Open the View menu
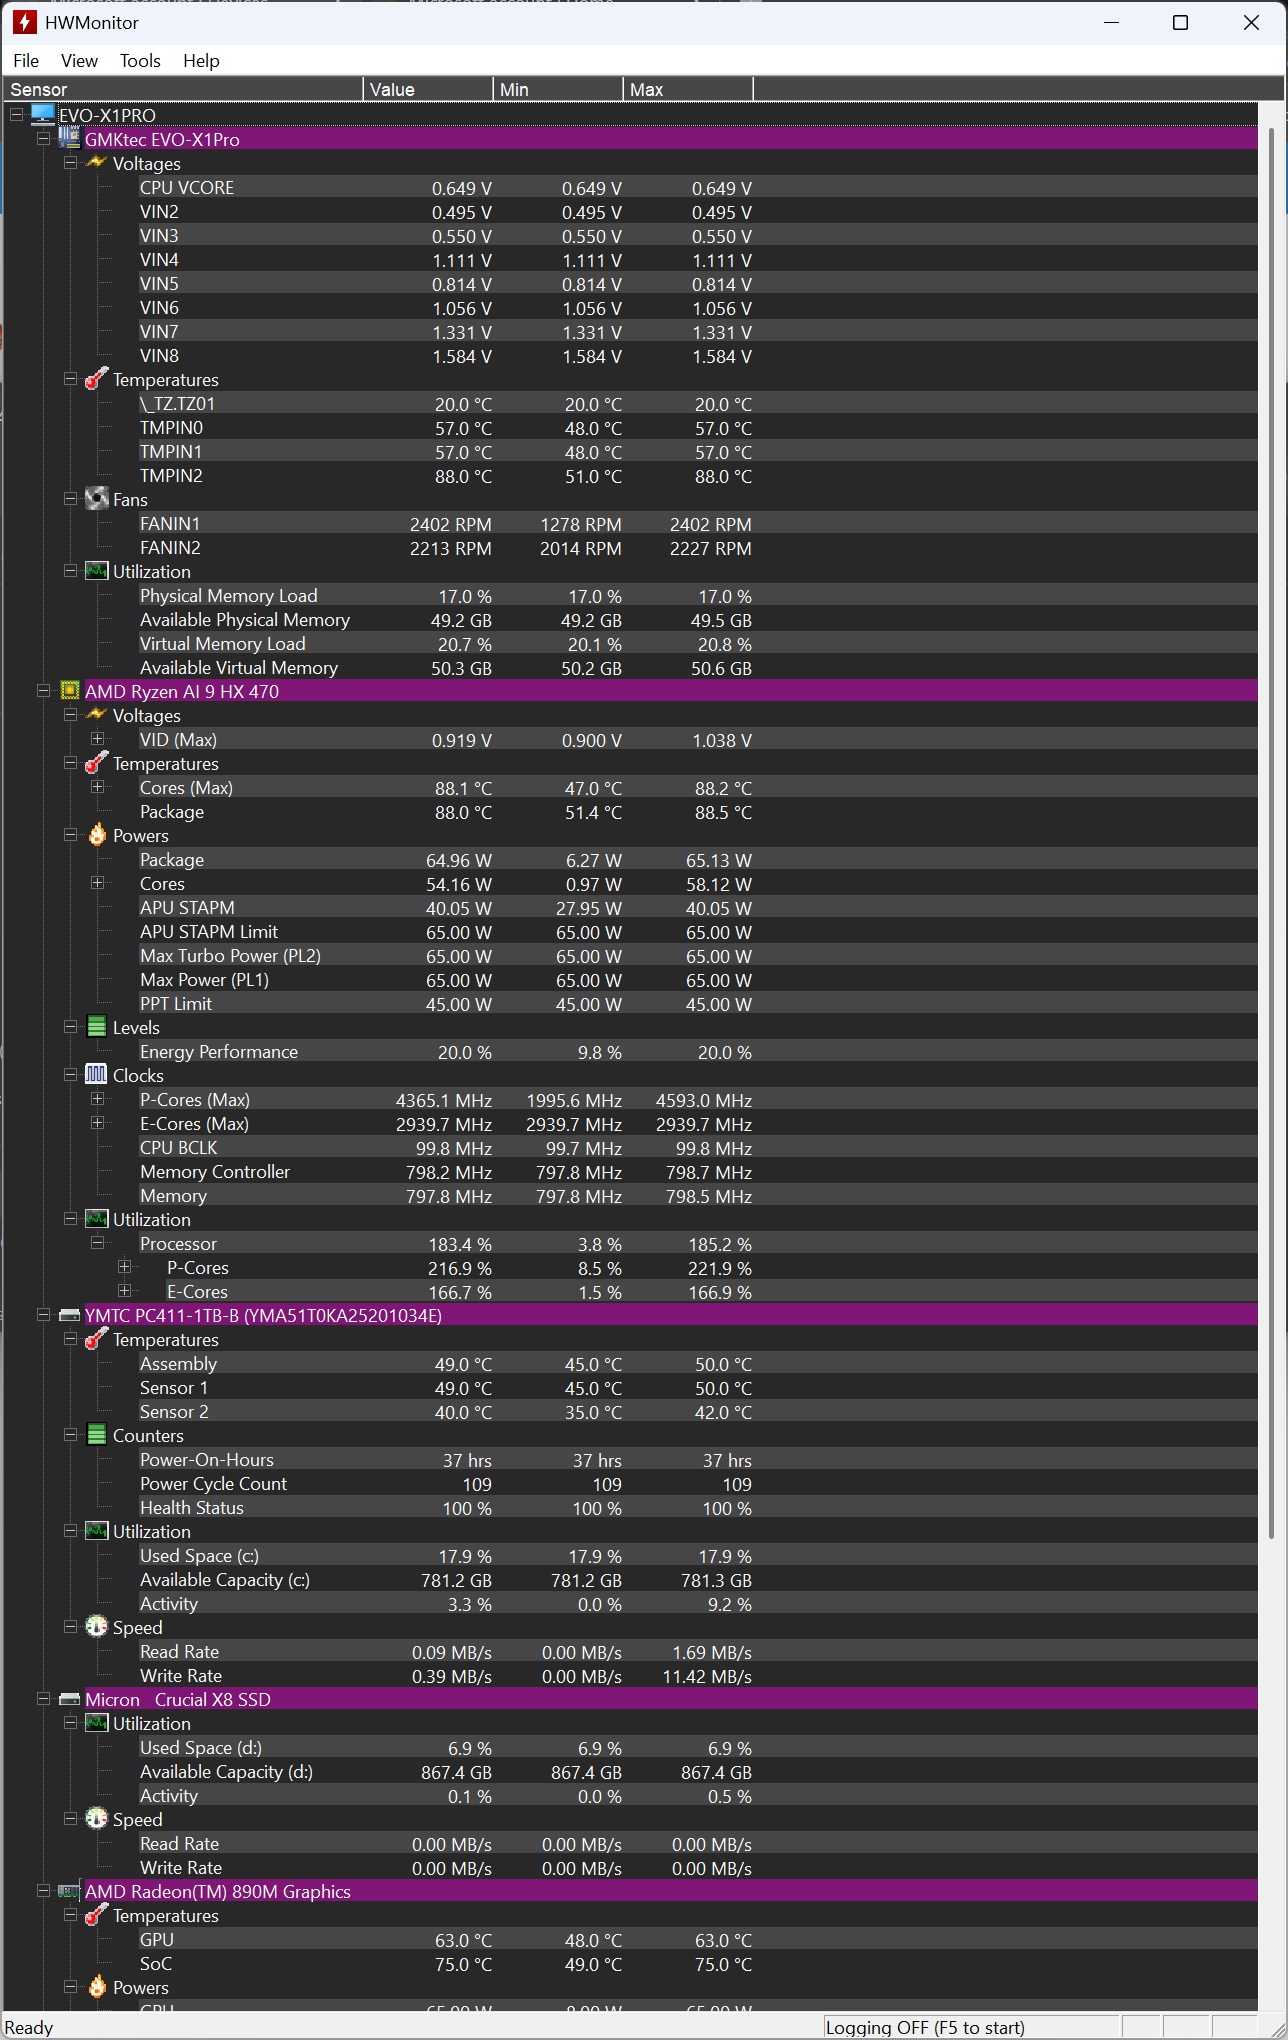Screen dimensions: 1288x2040 (79, 60)
